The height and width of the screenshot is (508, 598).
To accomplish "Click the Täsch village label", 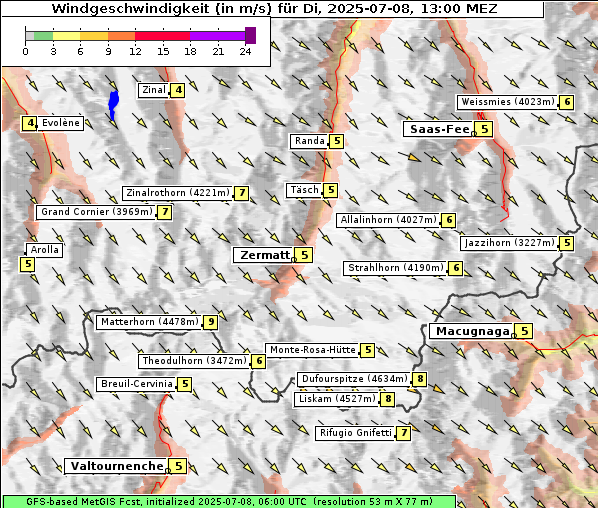I will pos(304,190).
